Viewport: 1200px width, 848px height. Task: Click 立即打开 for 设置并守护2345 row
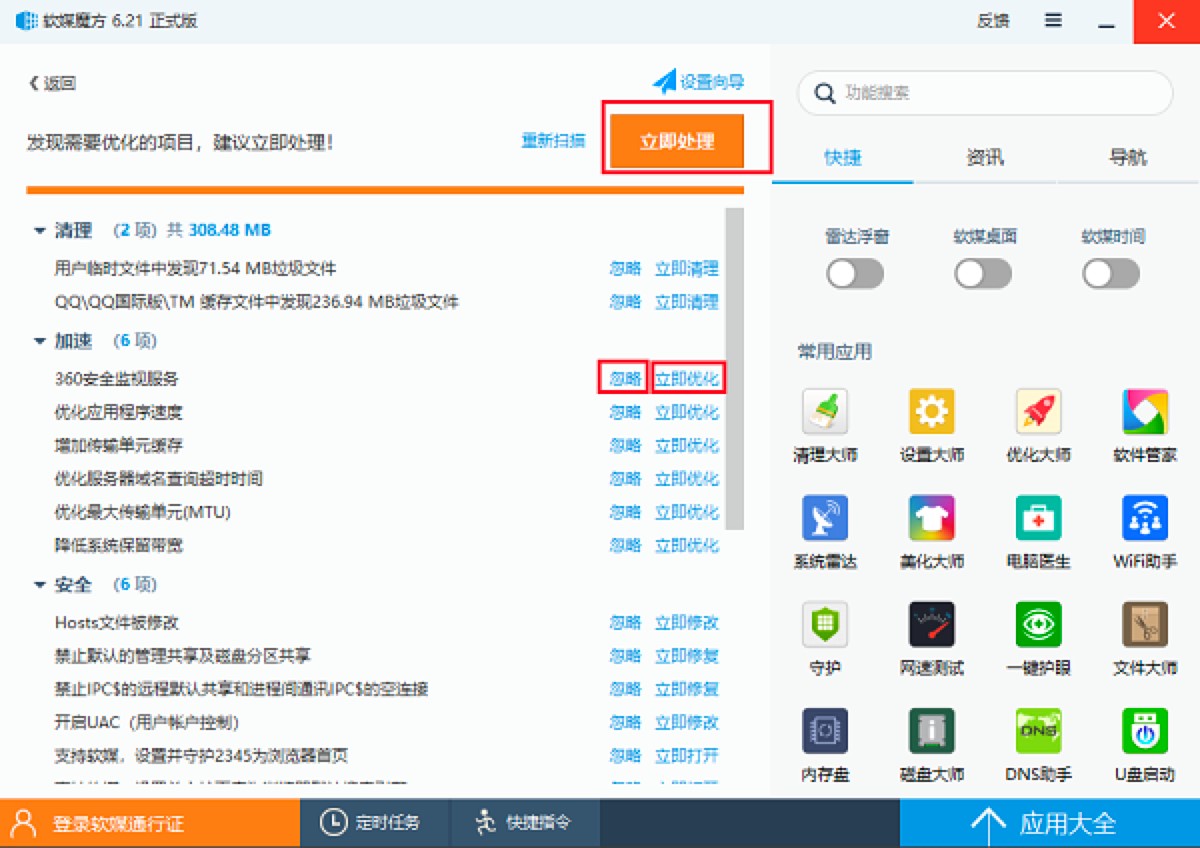(x=687, y=755)
